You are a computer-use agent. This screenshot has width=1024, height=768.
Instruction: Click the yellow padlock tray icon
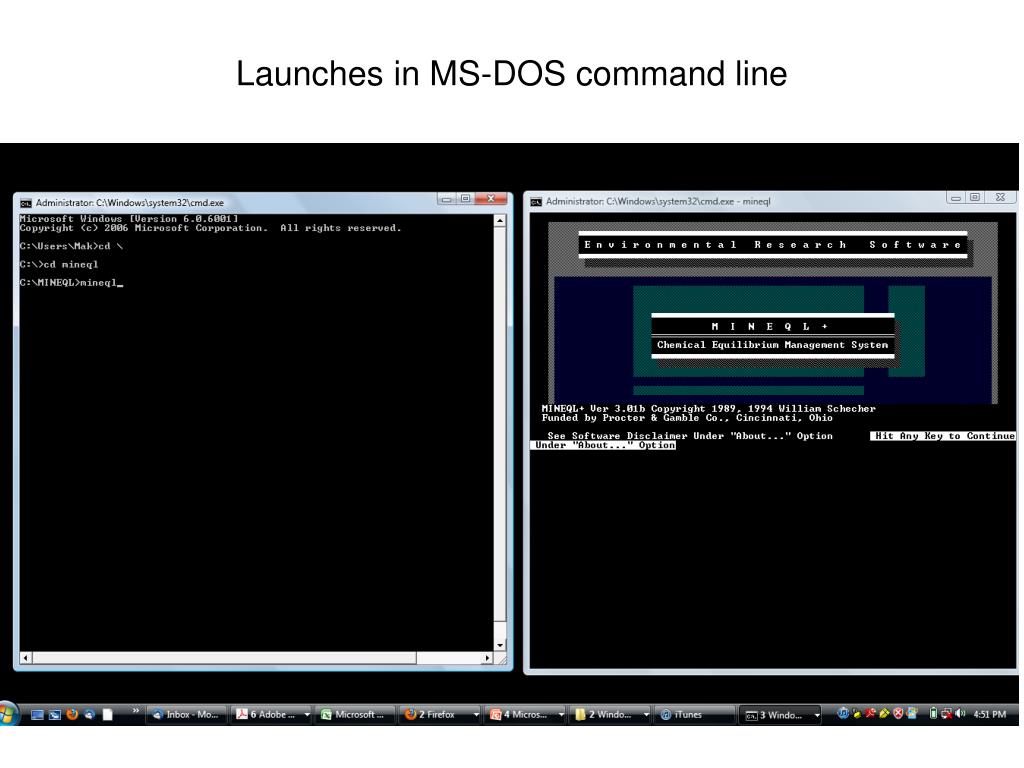tap(856, 713)
